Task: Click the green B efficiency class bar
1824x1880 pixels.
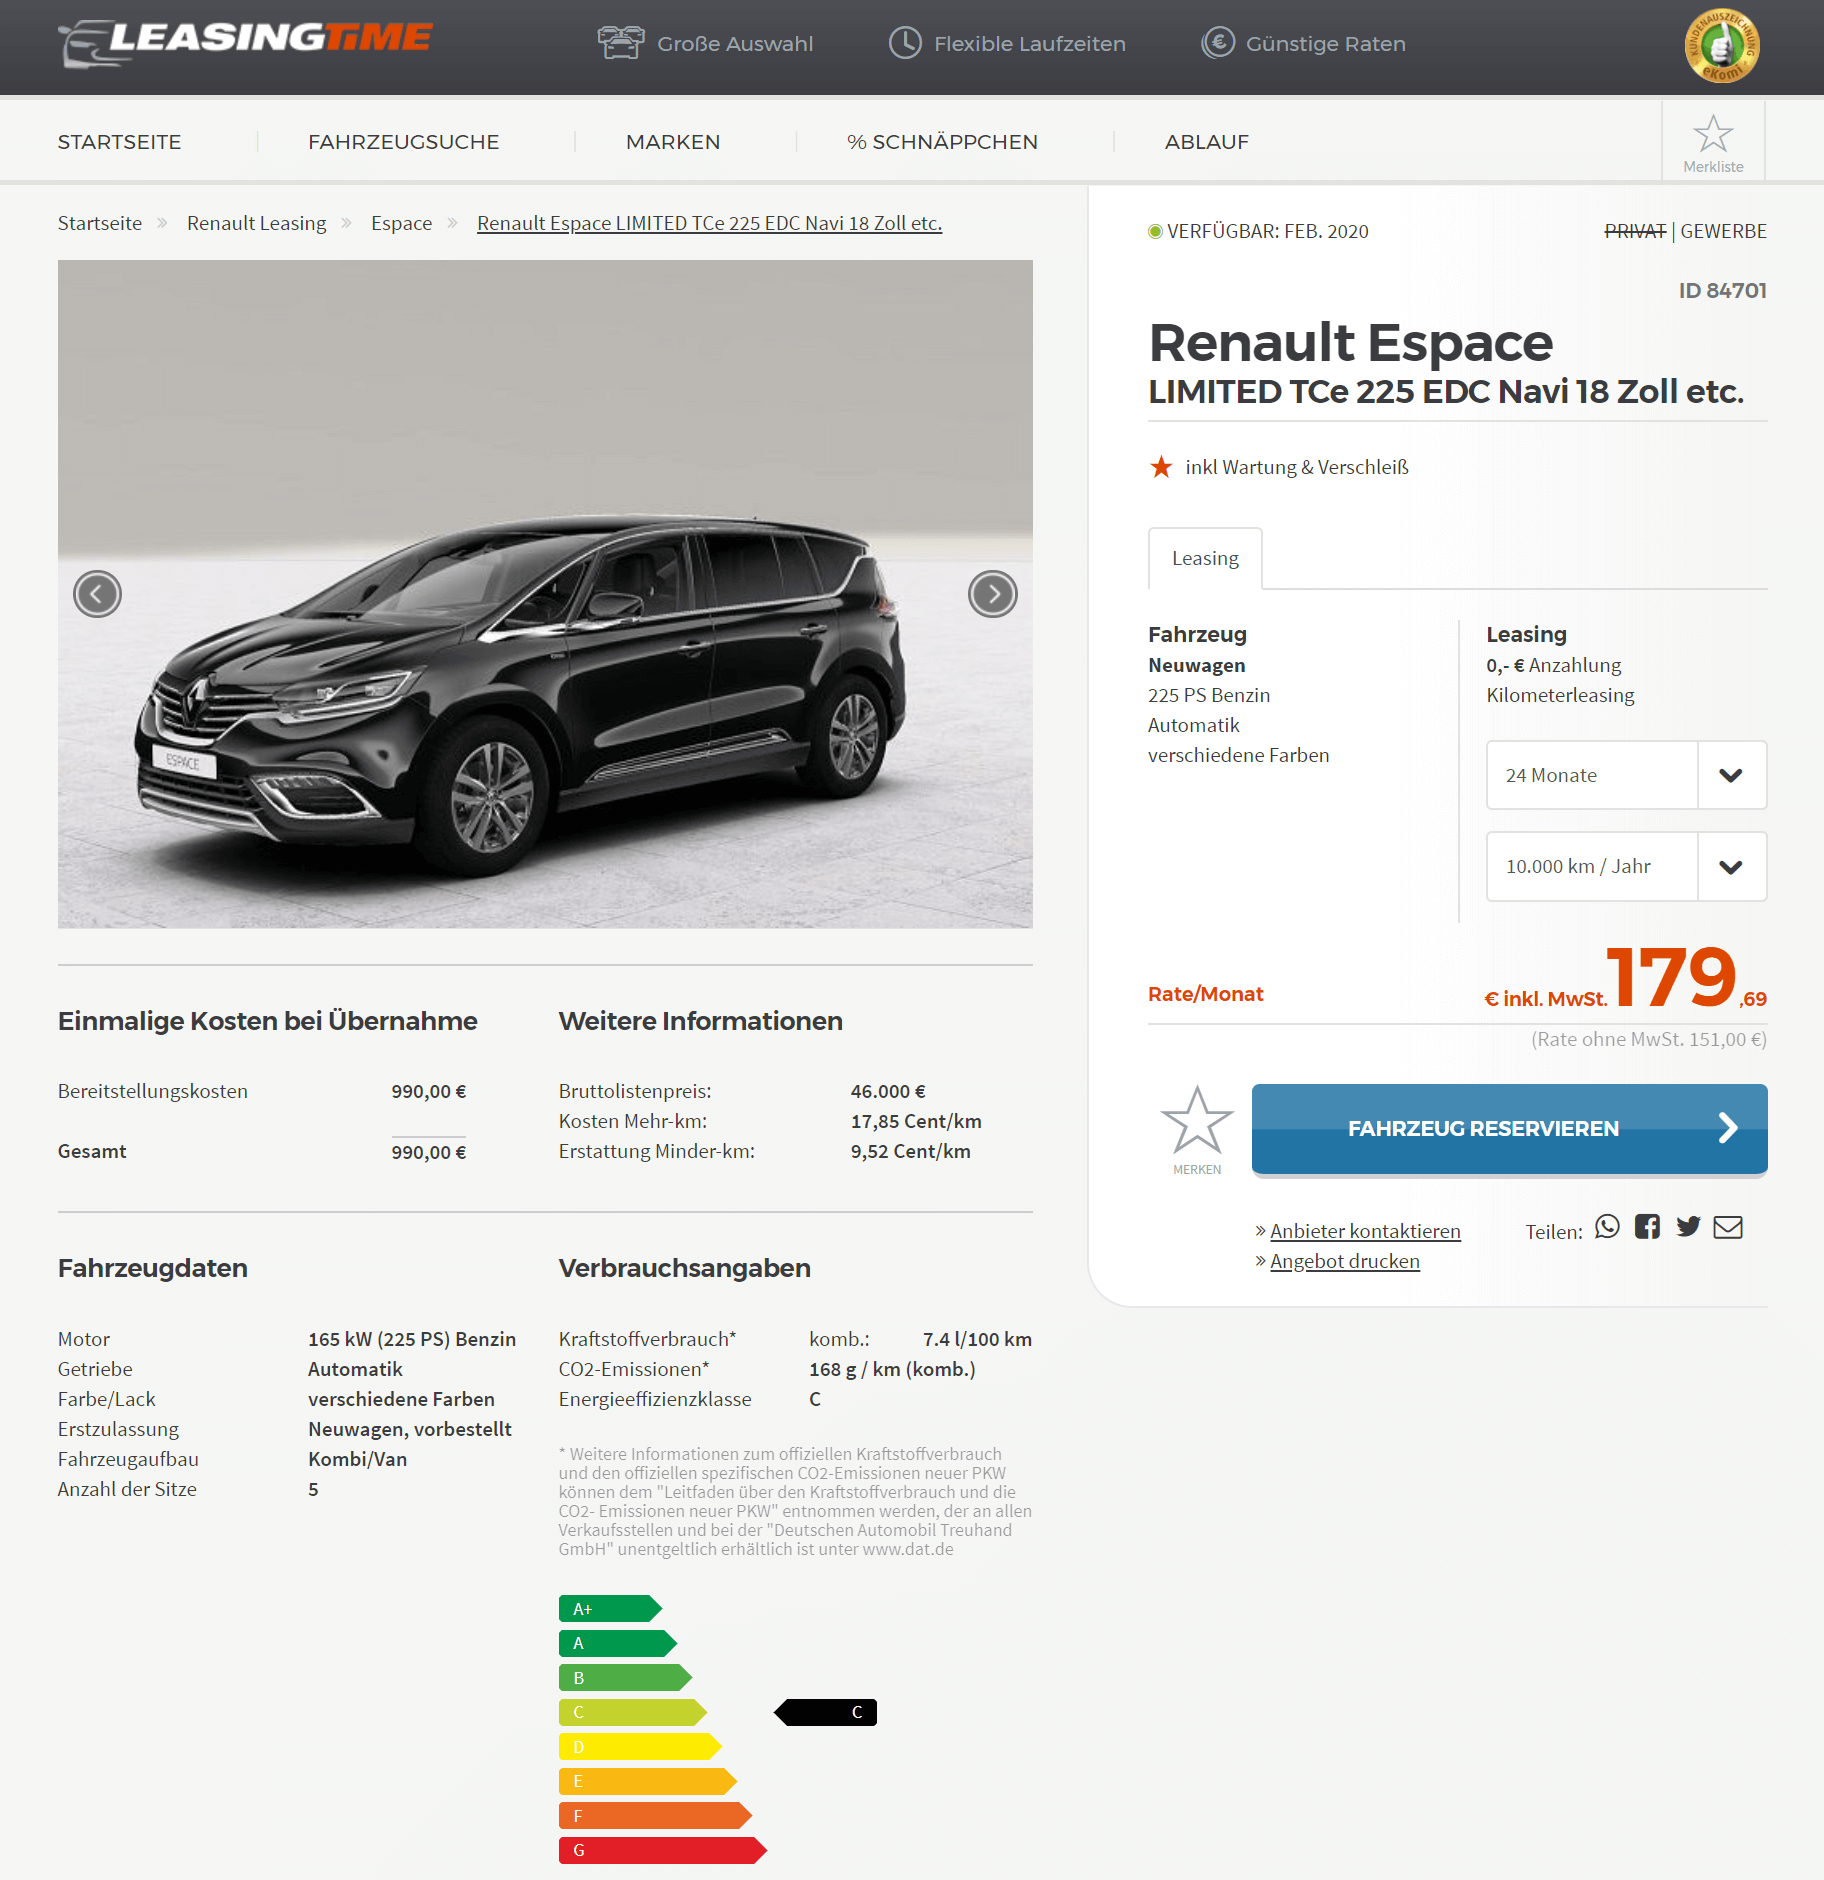Action: 625,1678
